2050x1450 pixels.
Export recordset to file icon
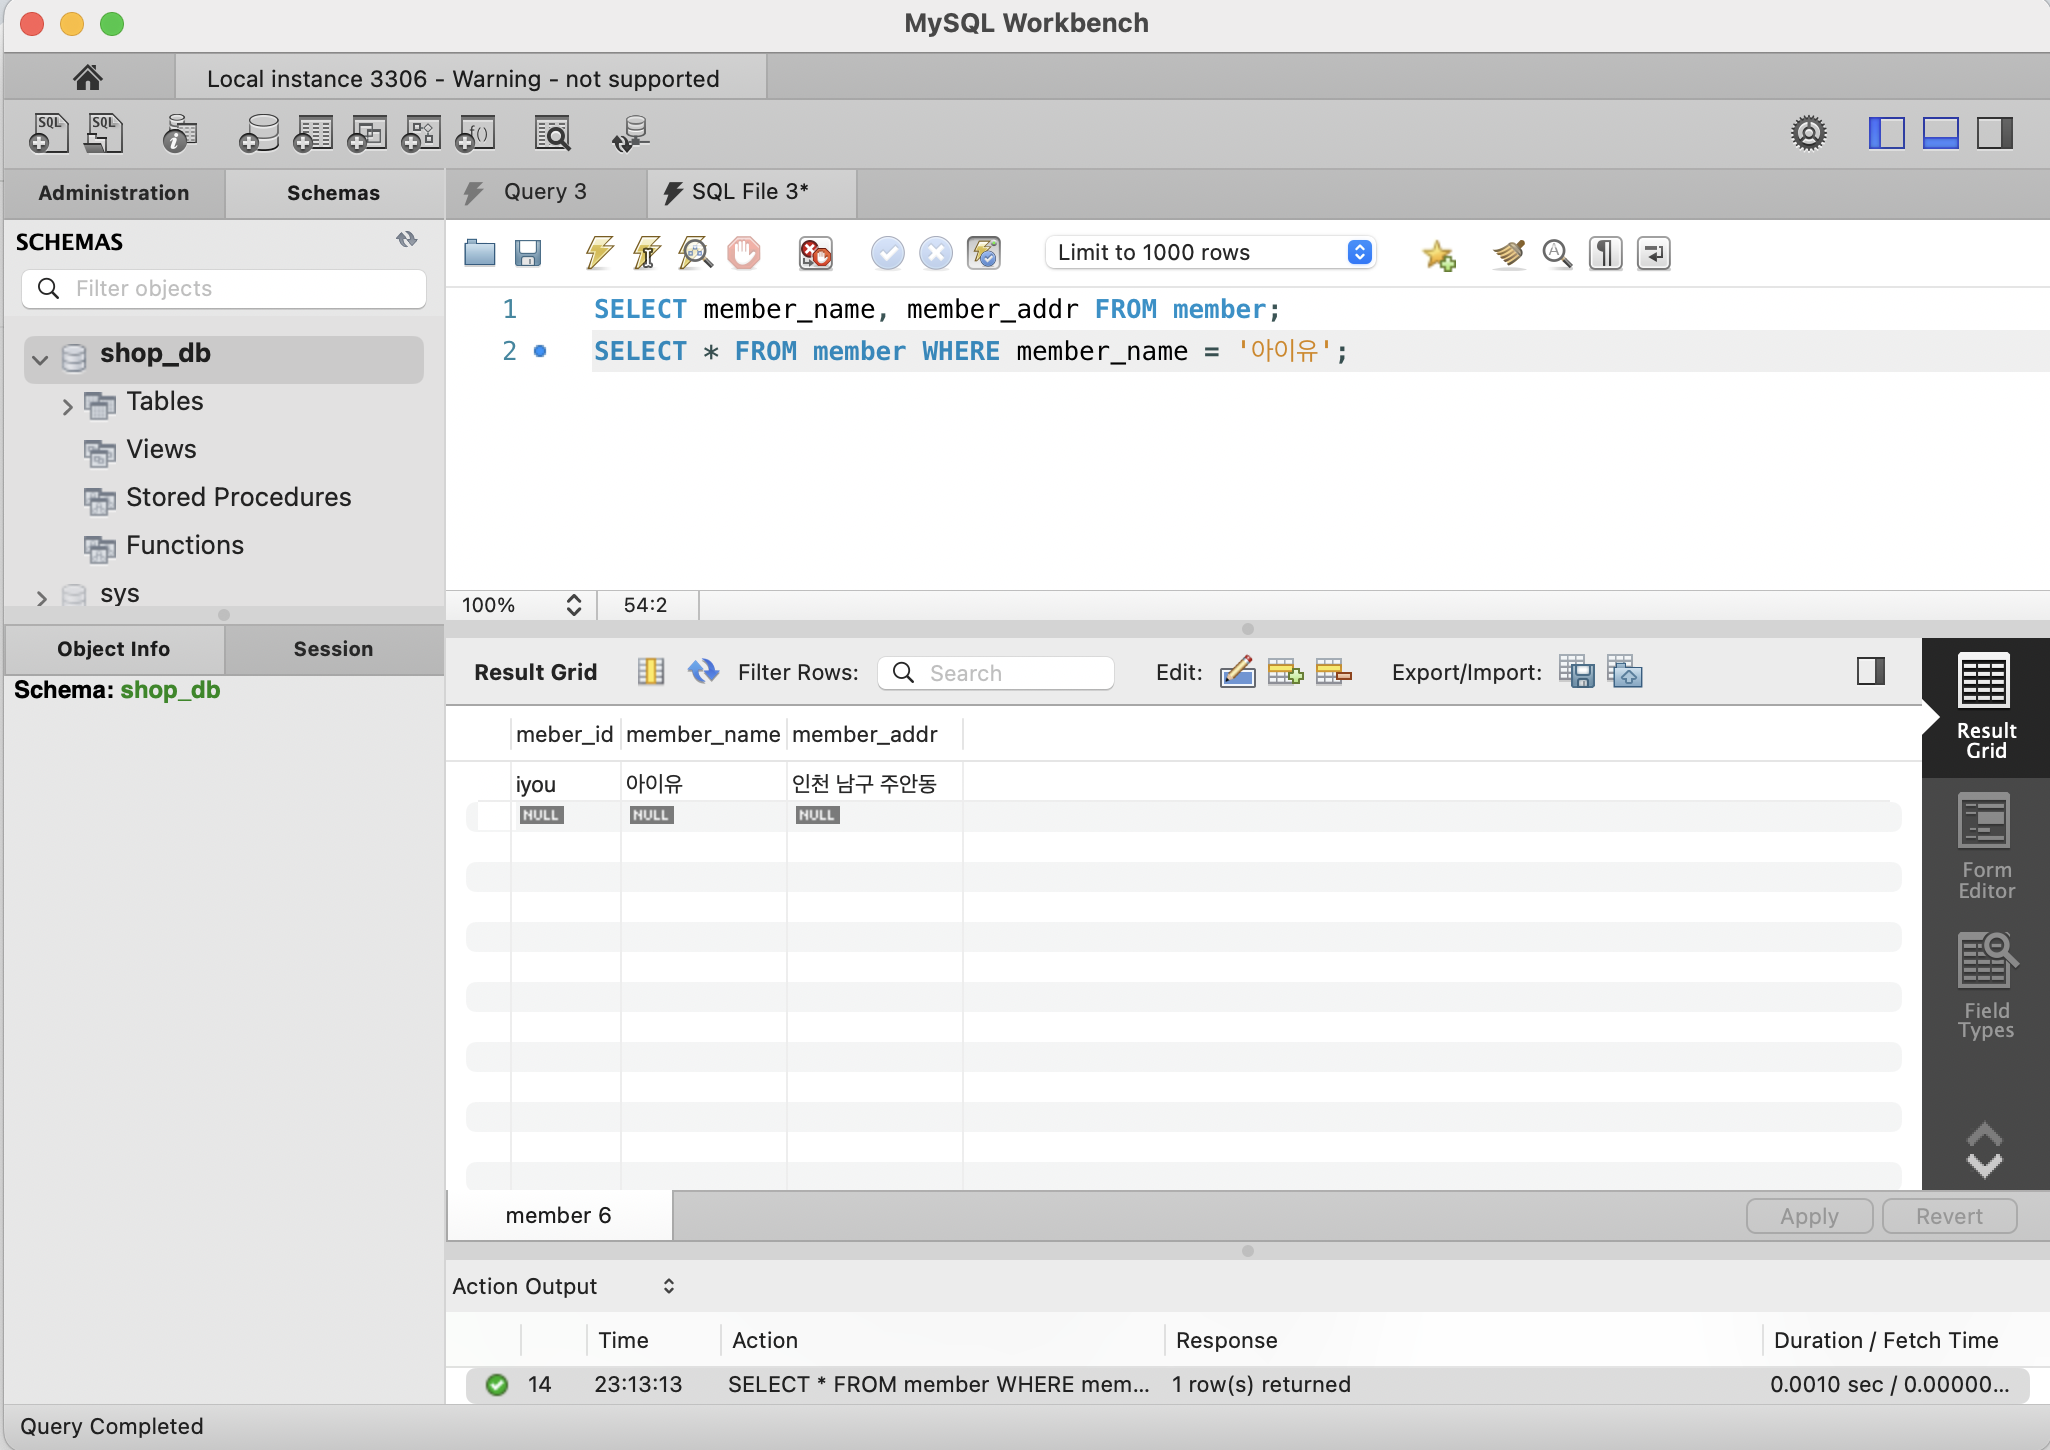tap(1577, 671)
